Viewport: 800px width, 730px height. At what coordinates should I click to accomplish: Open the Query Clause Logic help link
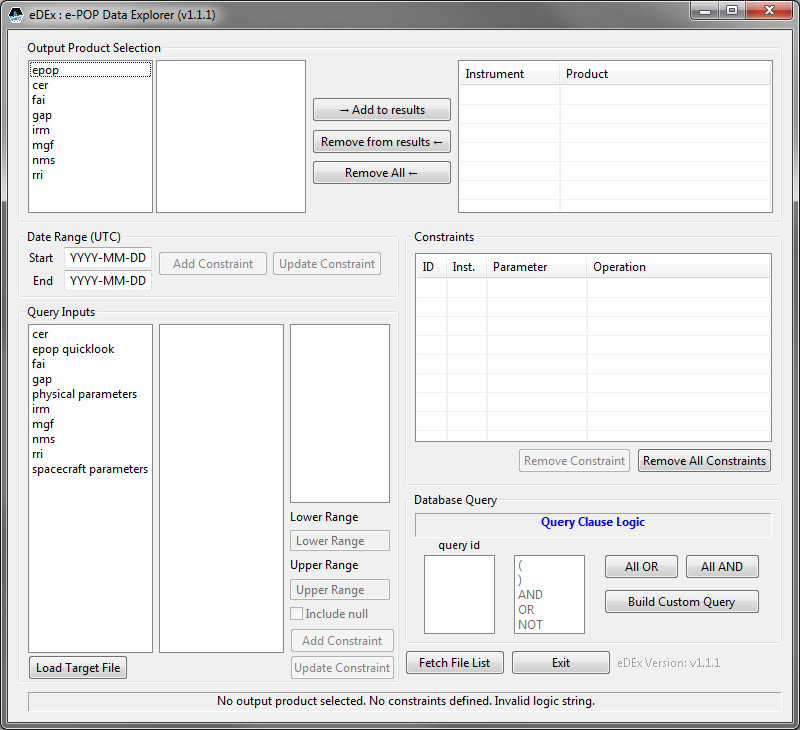click(x=593, y=522)
